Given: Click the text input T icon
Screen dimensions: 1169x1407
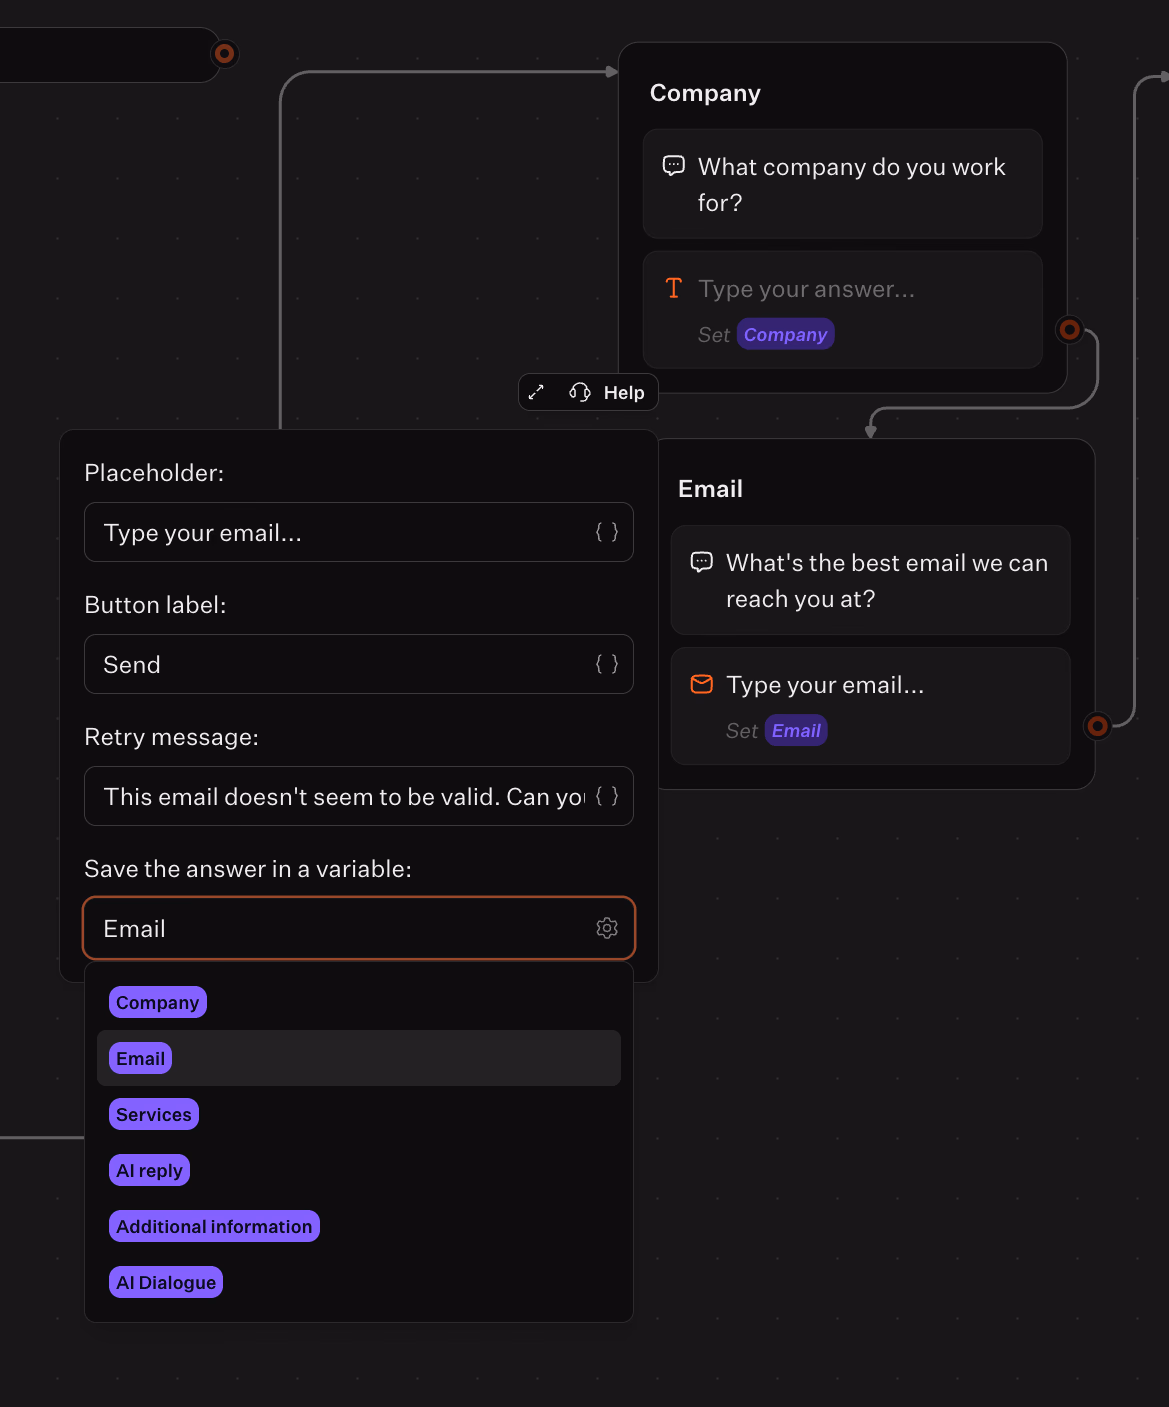Looking at the screenshot, I should (674, 289).
